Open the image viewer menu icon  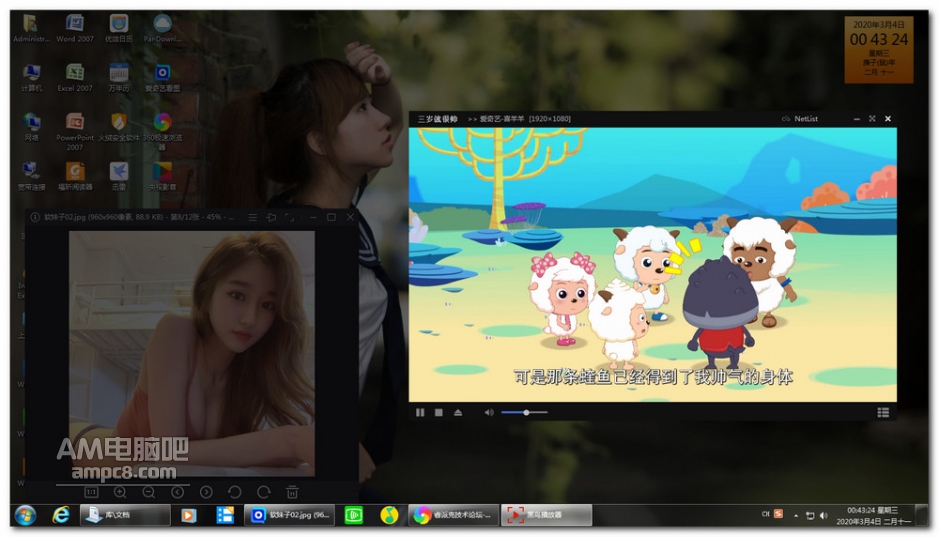click(253, 217)
